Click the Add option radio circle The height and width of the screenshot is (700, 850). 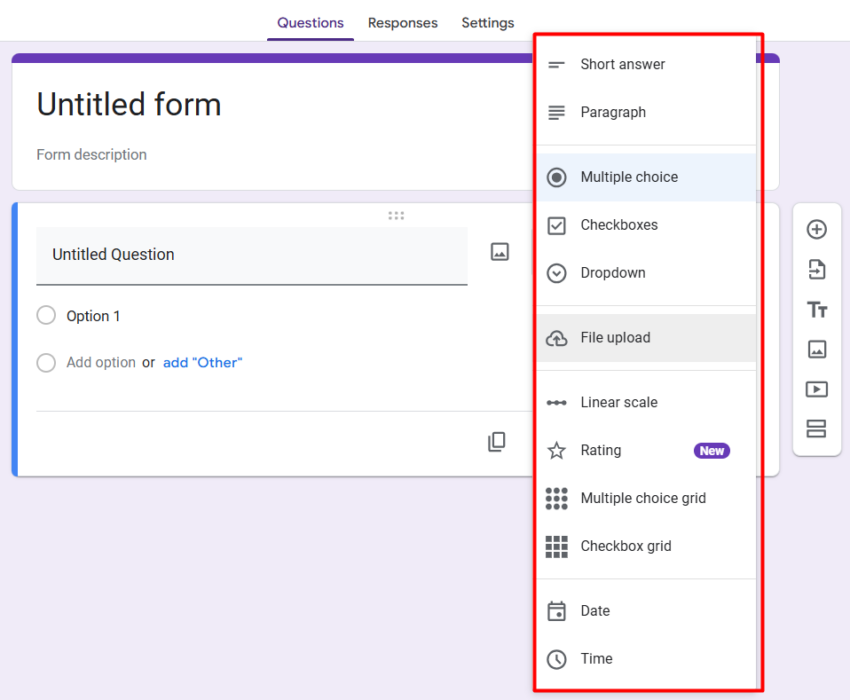(x=46, y=363)
